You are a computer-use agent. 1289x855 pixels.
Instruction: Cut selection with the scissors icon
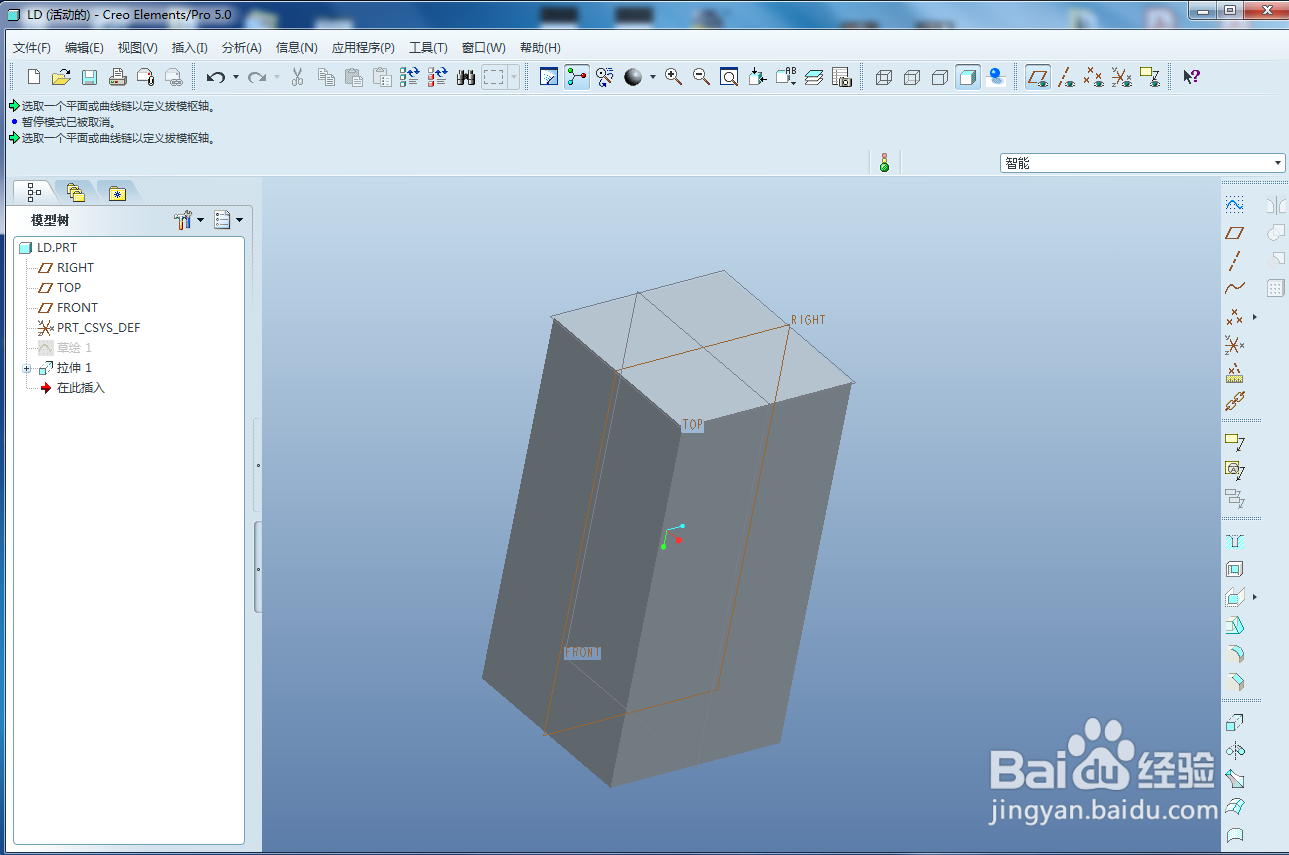click(x=297, y=77)
